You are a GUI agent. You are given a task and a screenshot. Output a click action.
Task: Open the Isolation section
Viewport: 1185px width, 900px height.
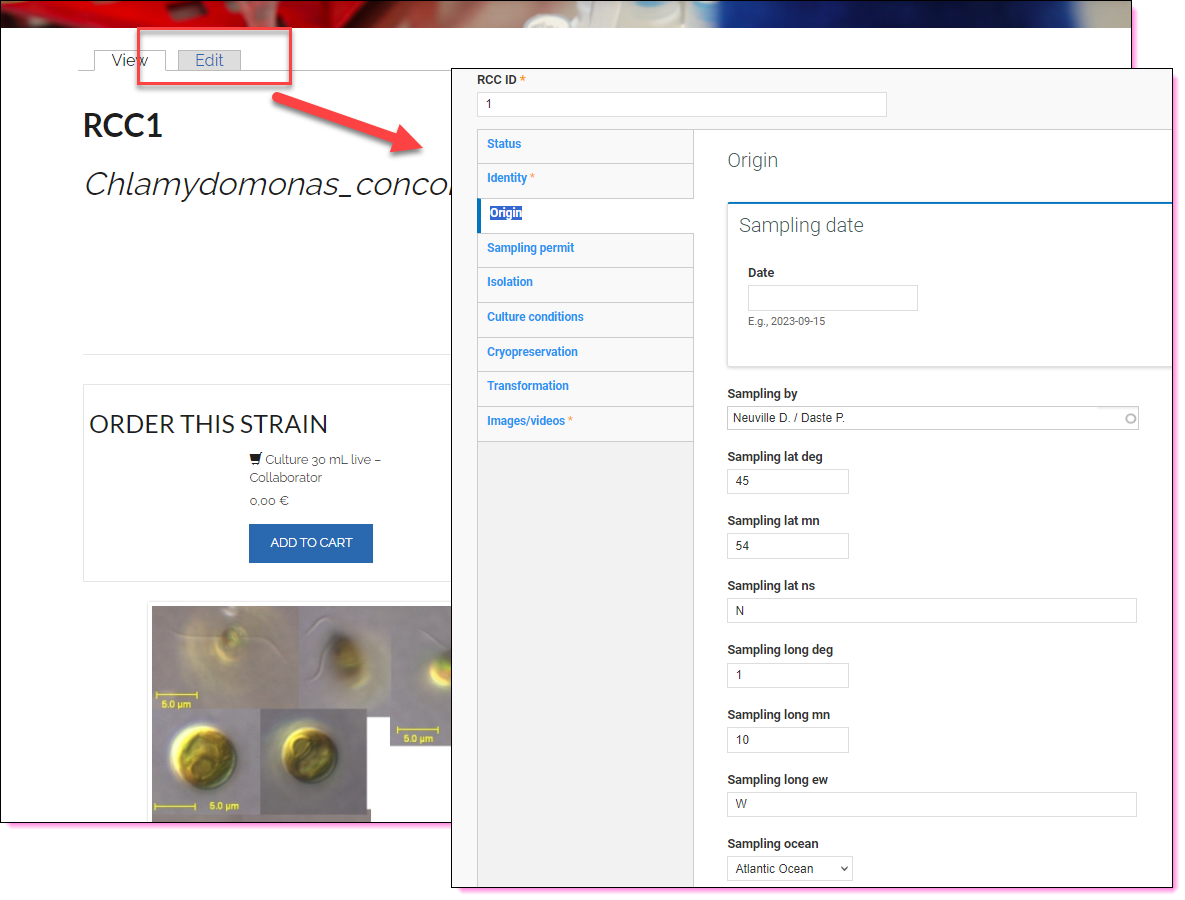point(510,282)
